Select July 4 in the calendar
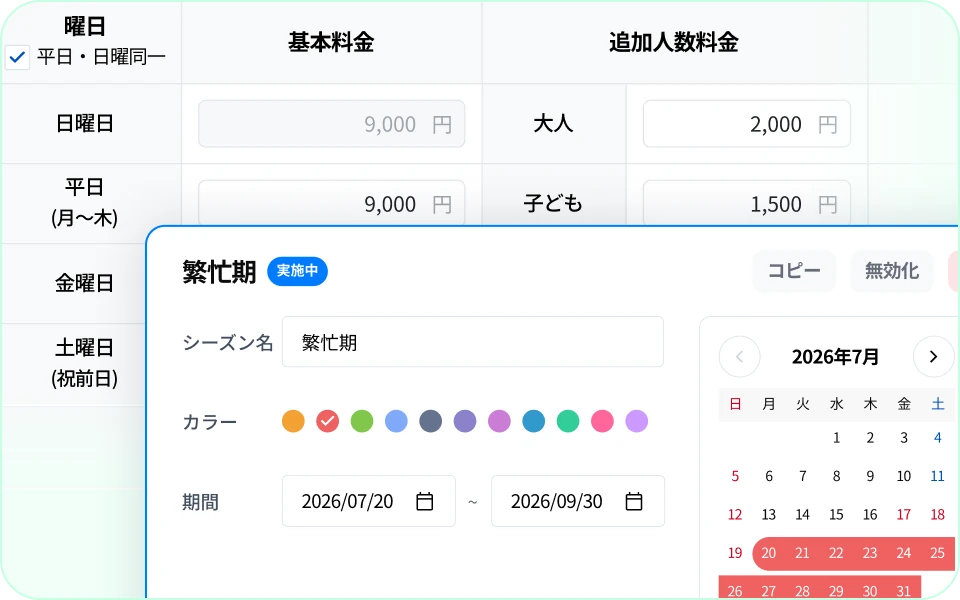 coord(937,438)
